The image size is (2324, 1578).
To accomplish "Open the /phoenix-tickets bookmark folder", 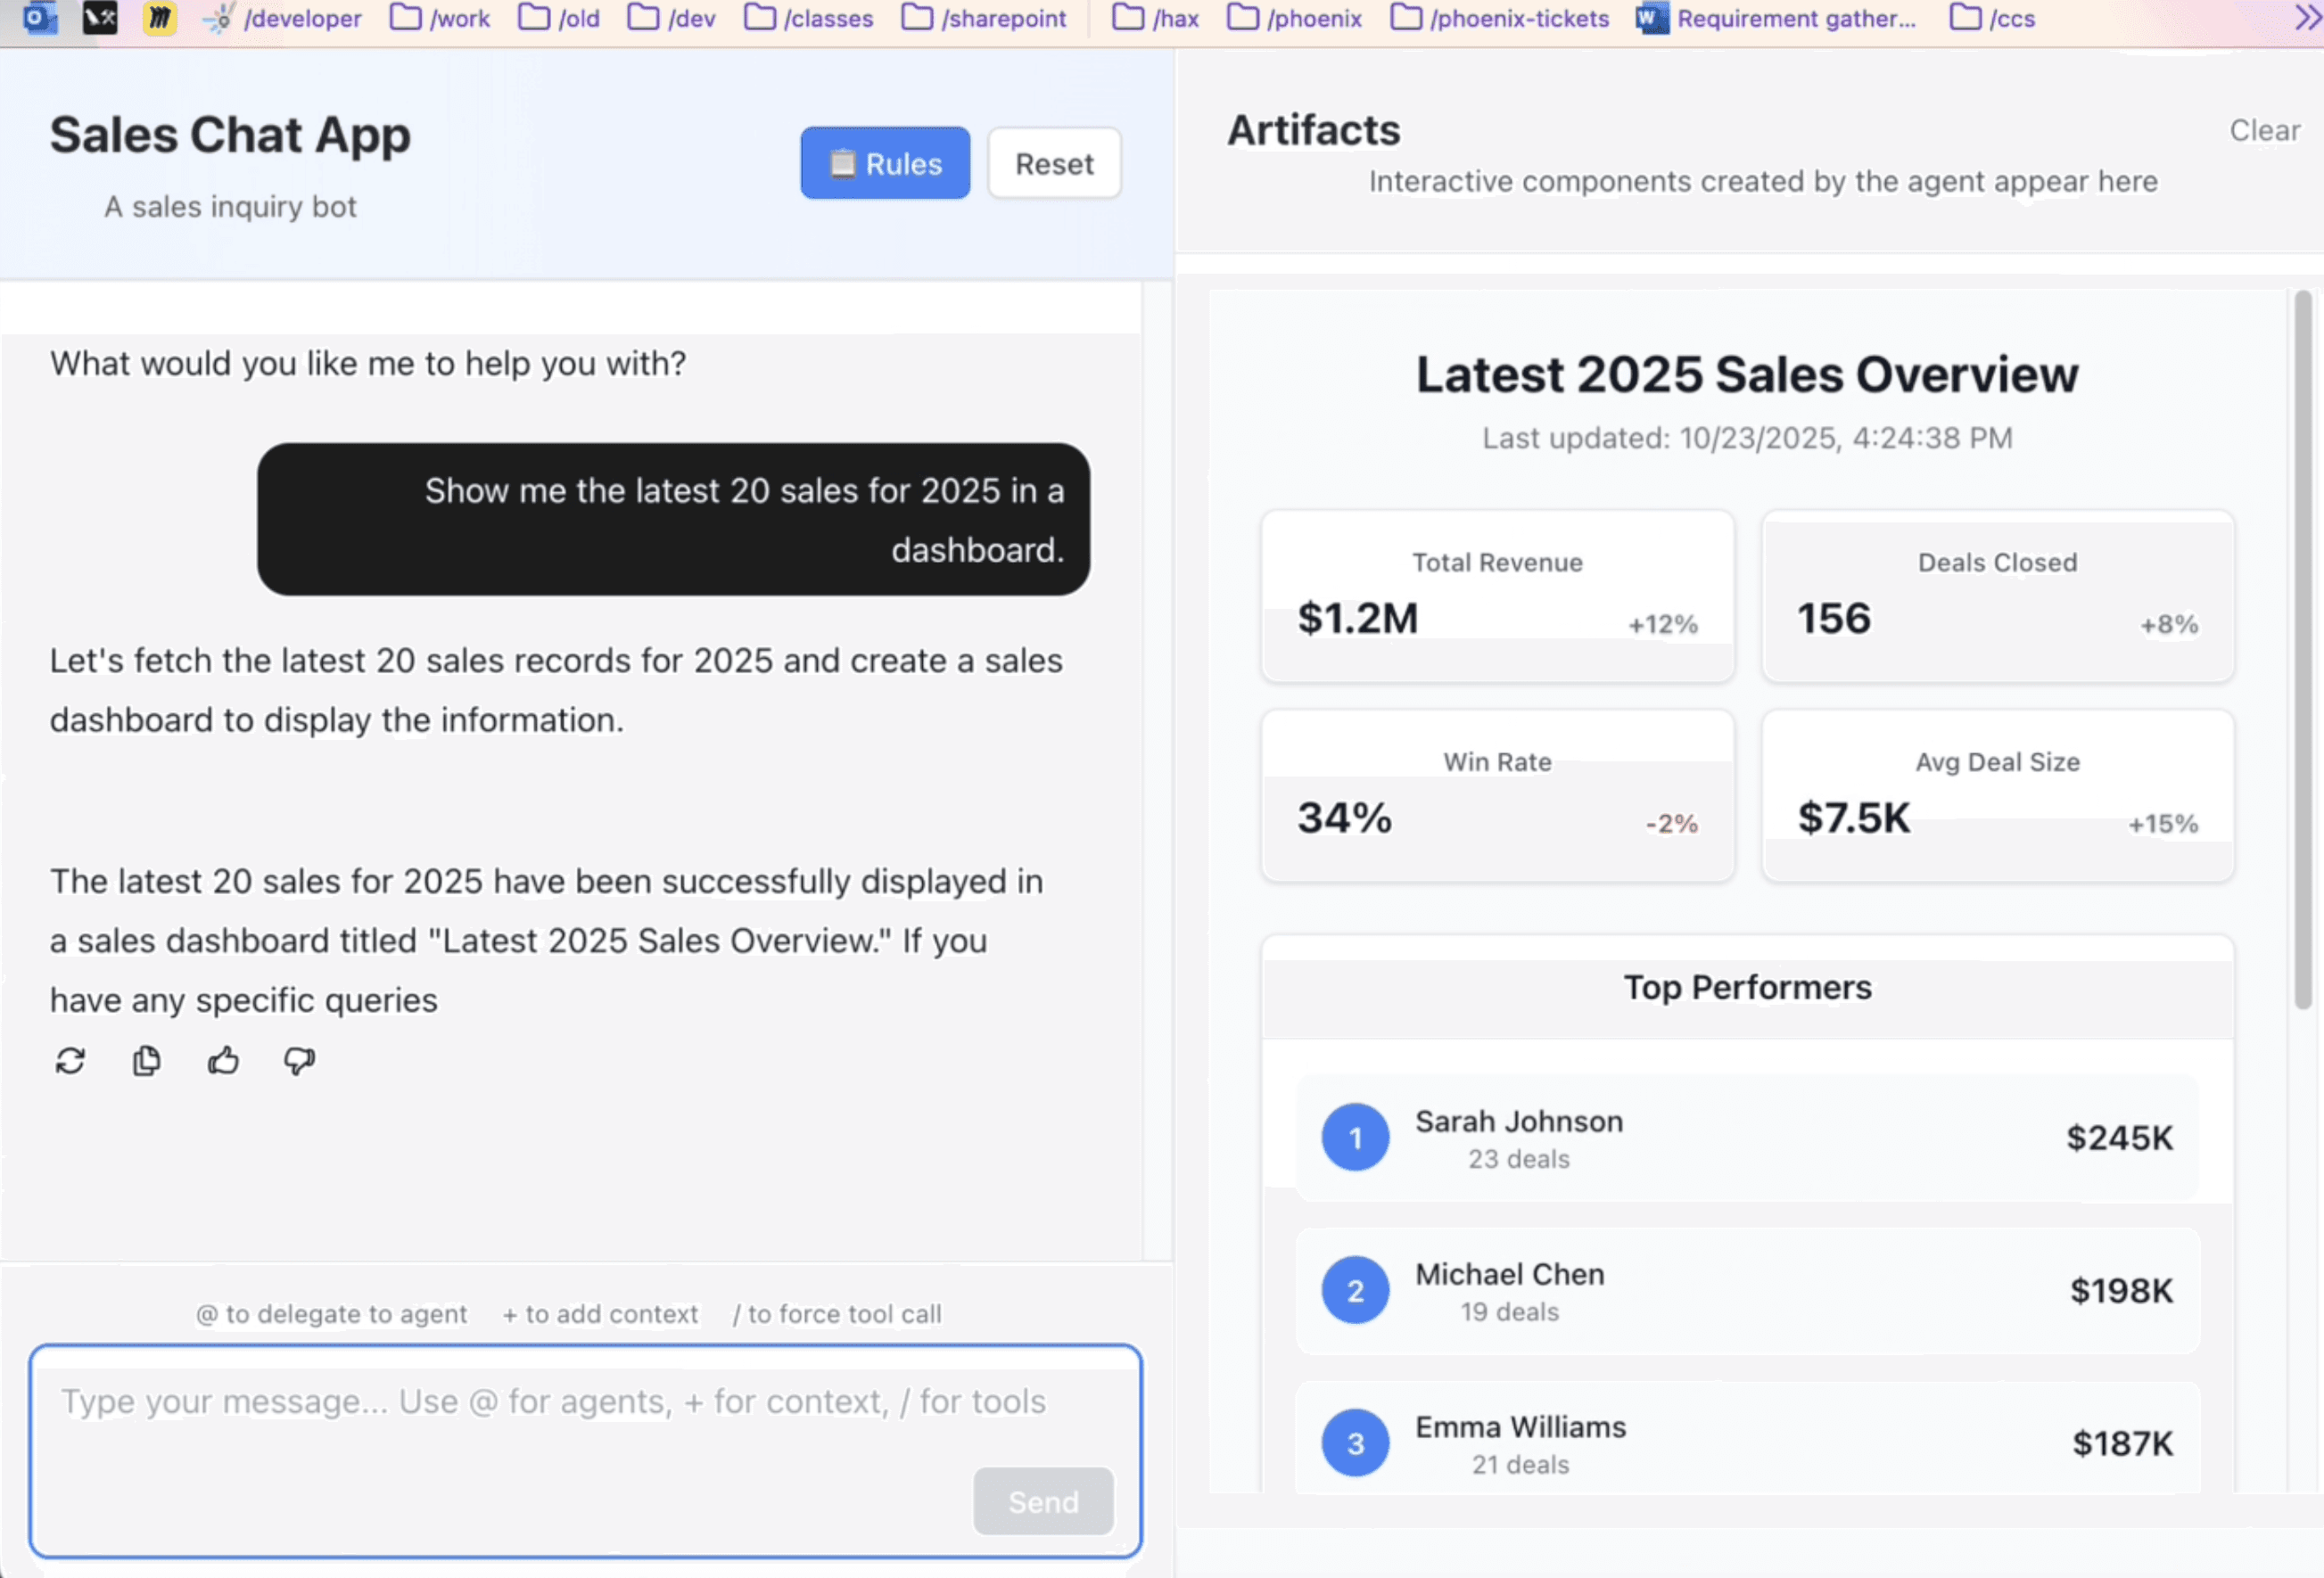I will pos(1500,18).
